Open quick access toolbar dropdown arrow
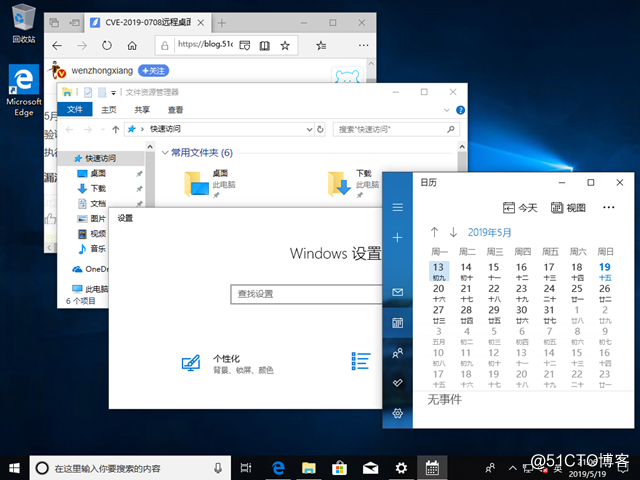The height and width of the screenshot is (480, 640). (x=113, y=93)
